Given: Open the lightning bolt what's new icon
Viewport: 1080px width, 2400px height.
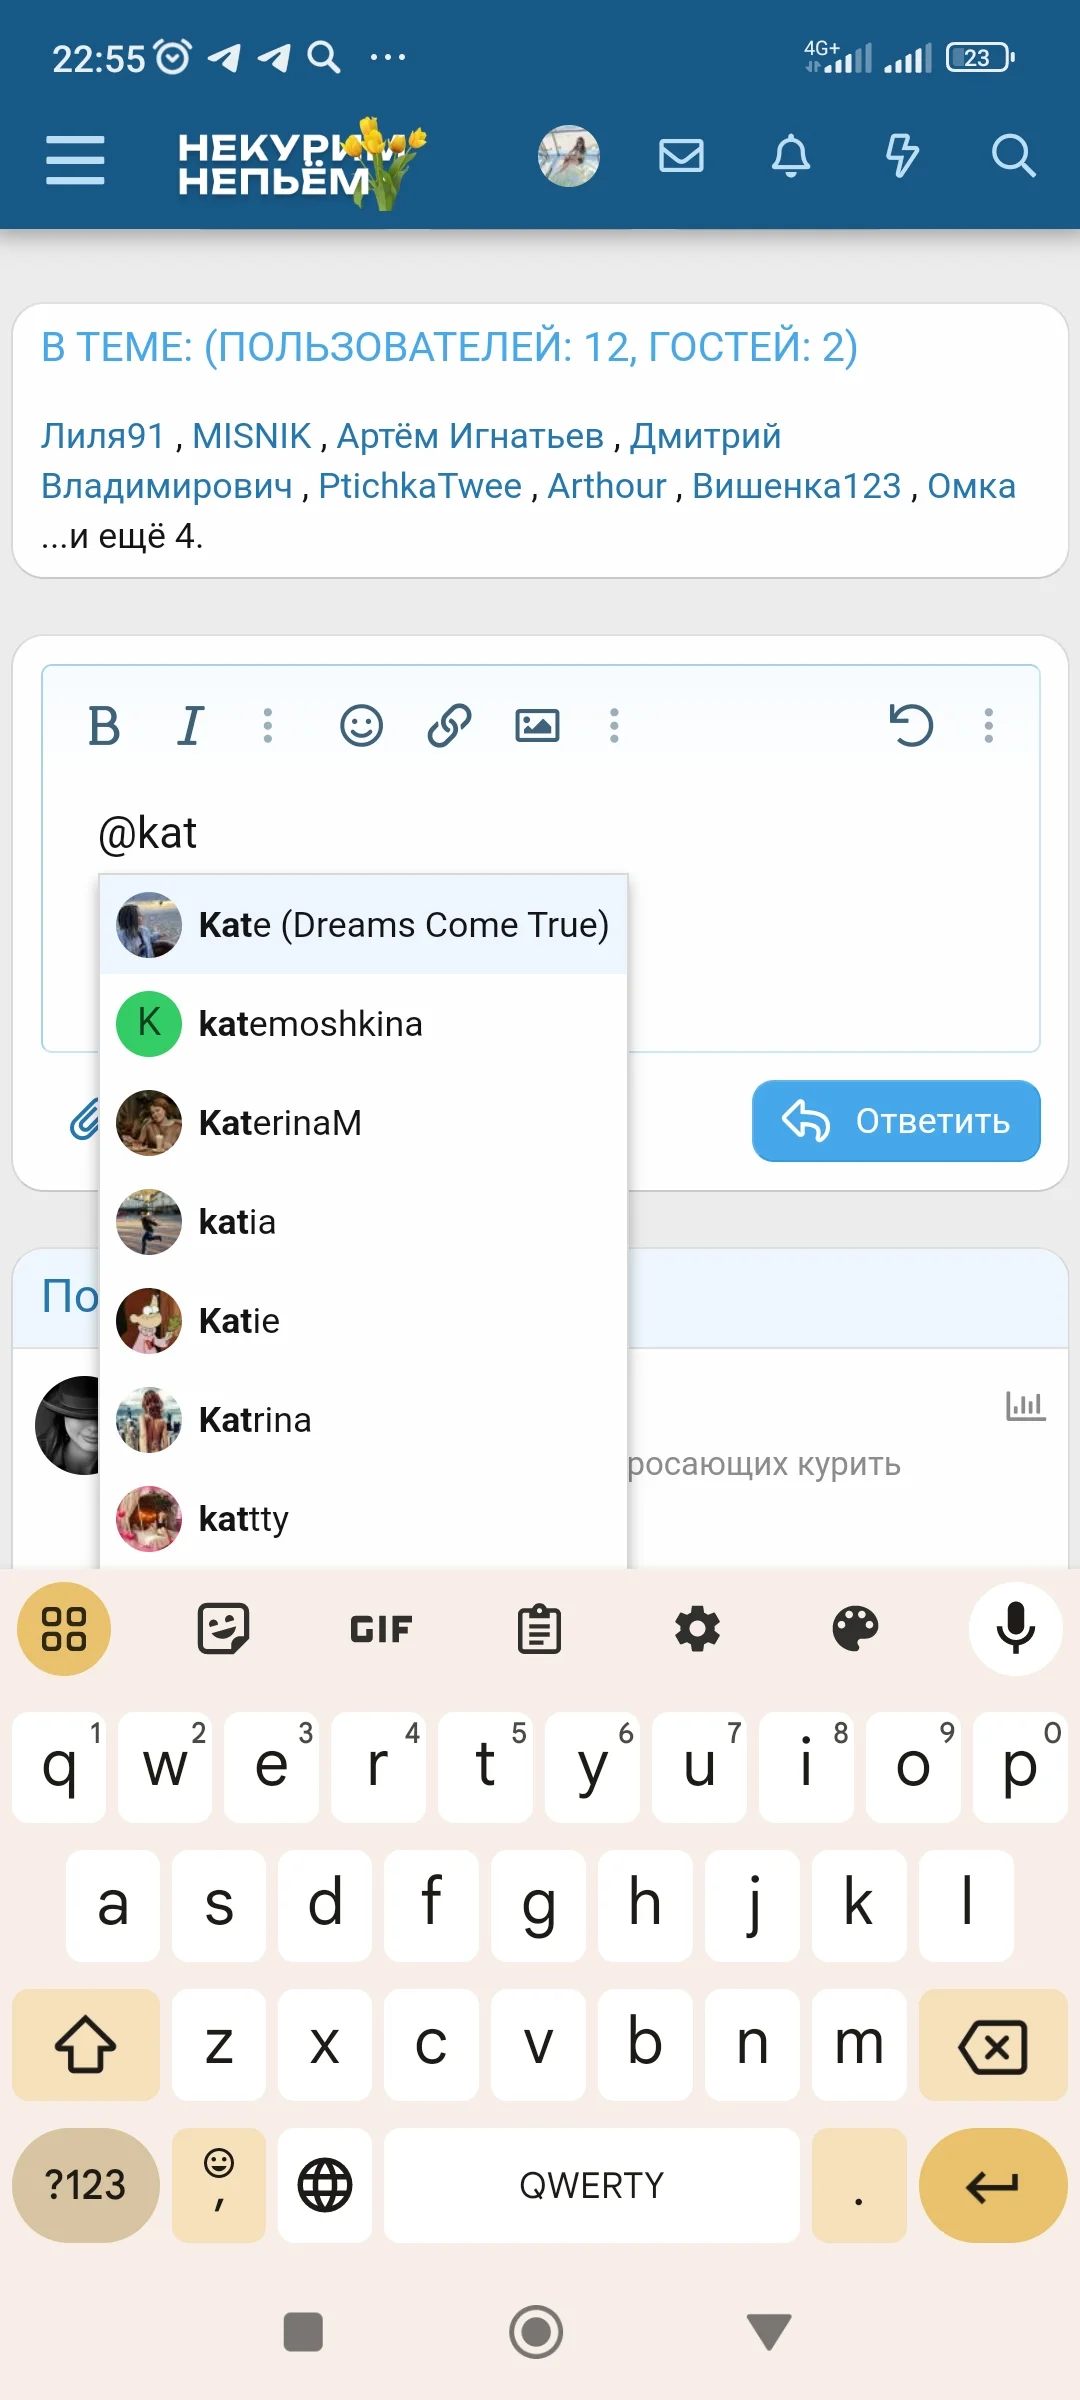Looking at the screenshot, I should pos(902,156).
